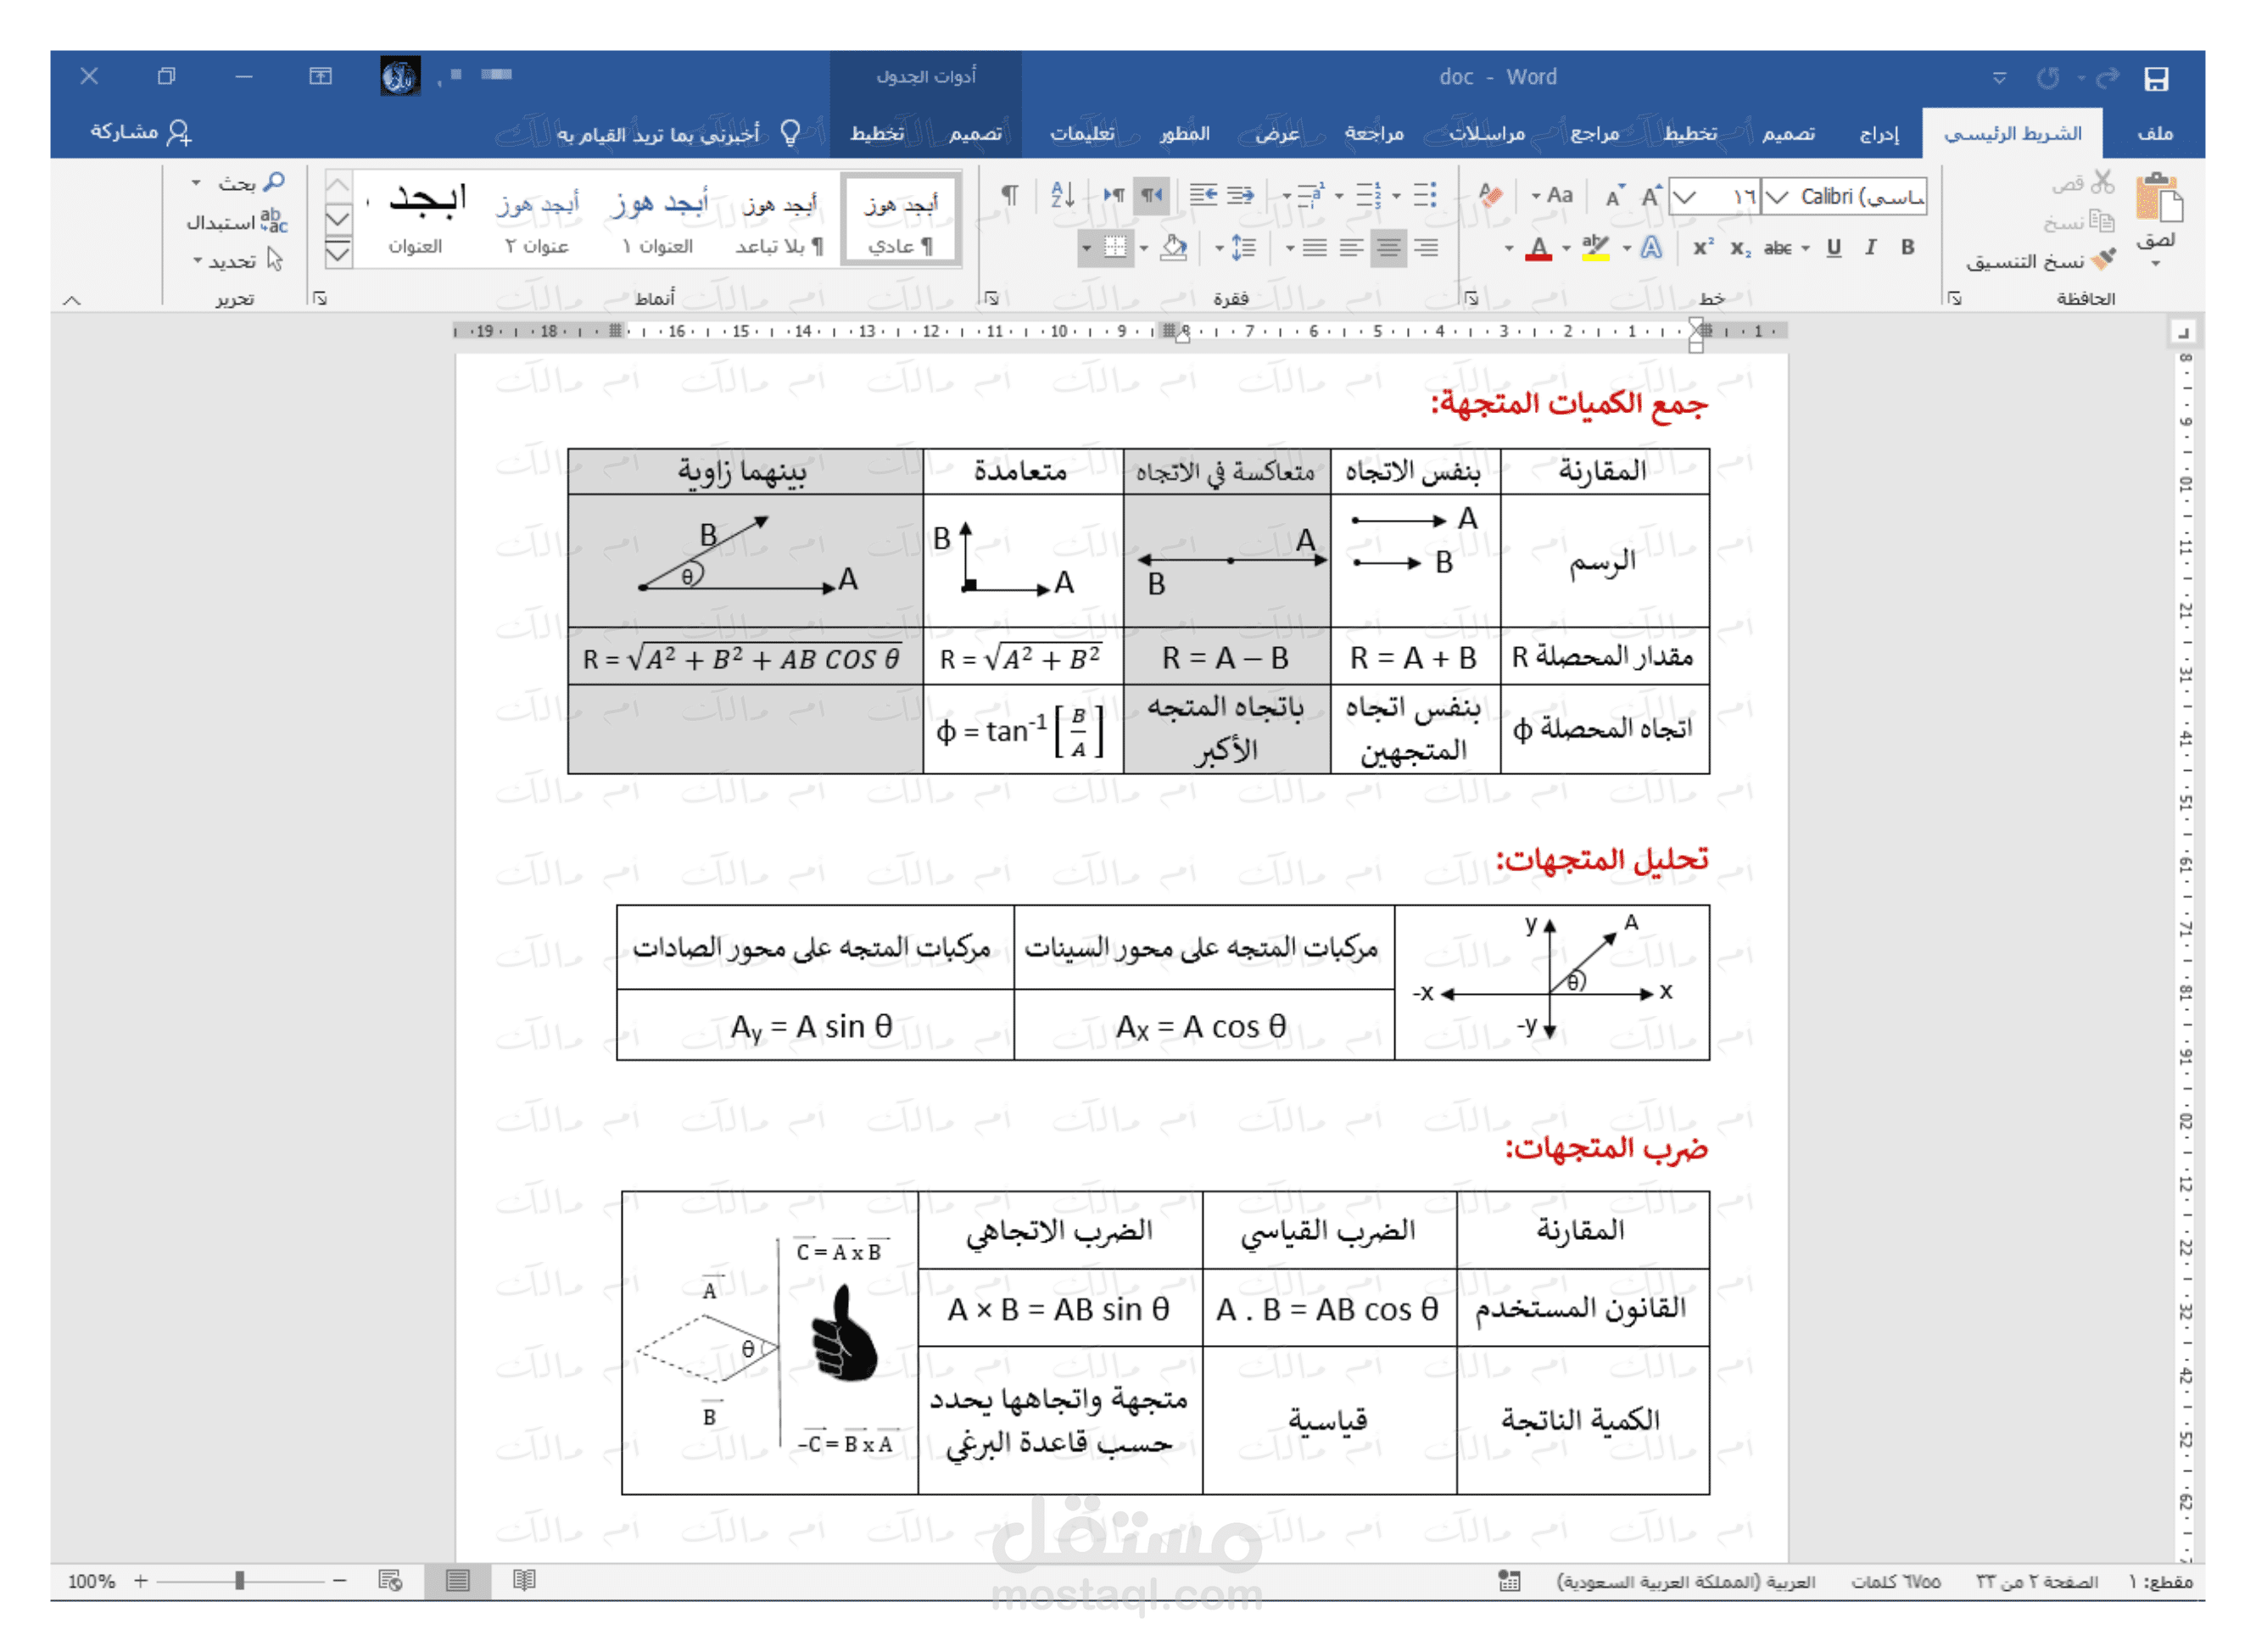This screenshot has height=1652, width=2256.
Task: Click the Shading paint bucket icon
Action: (x=1174, y=248)
